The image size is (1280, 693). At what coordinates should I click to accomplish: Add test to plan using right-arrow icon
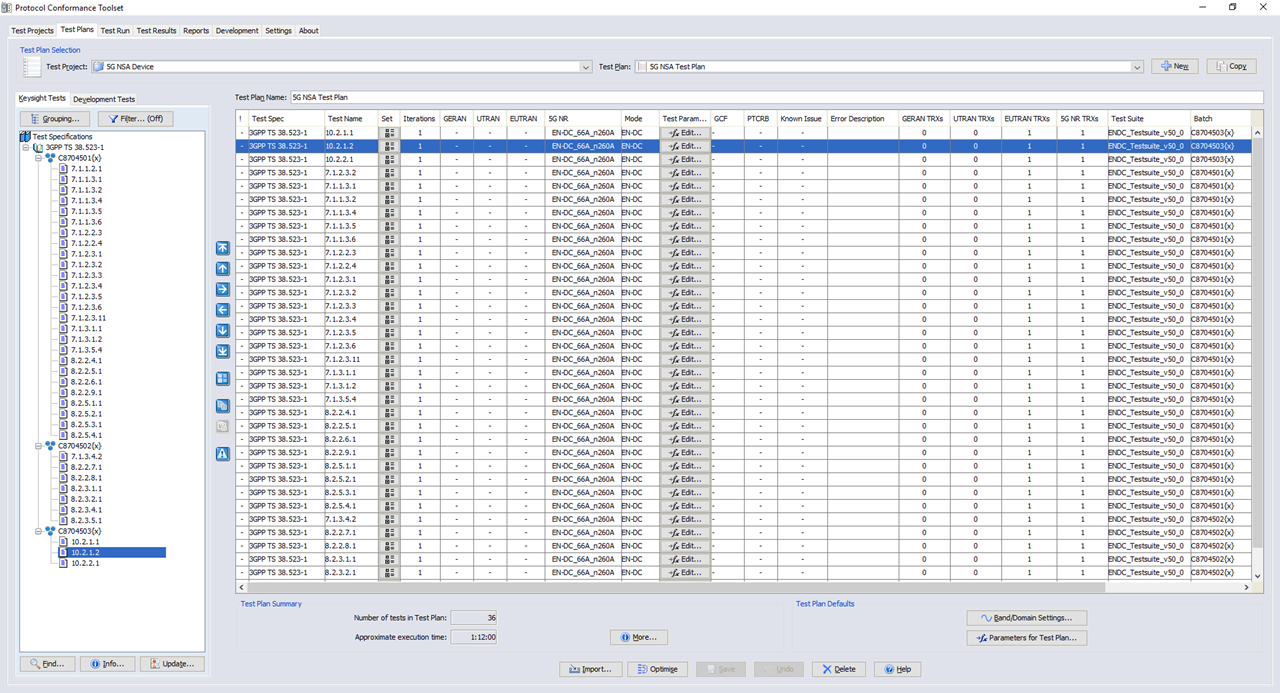coord(222,289)
